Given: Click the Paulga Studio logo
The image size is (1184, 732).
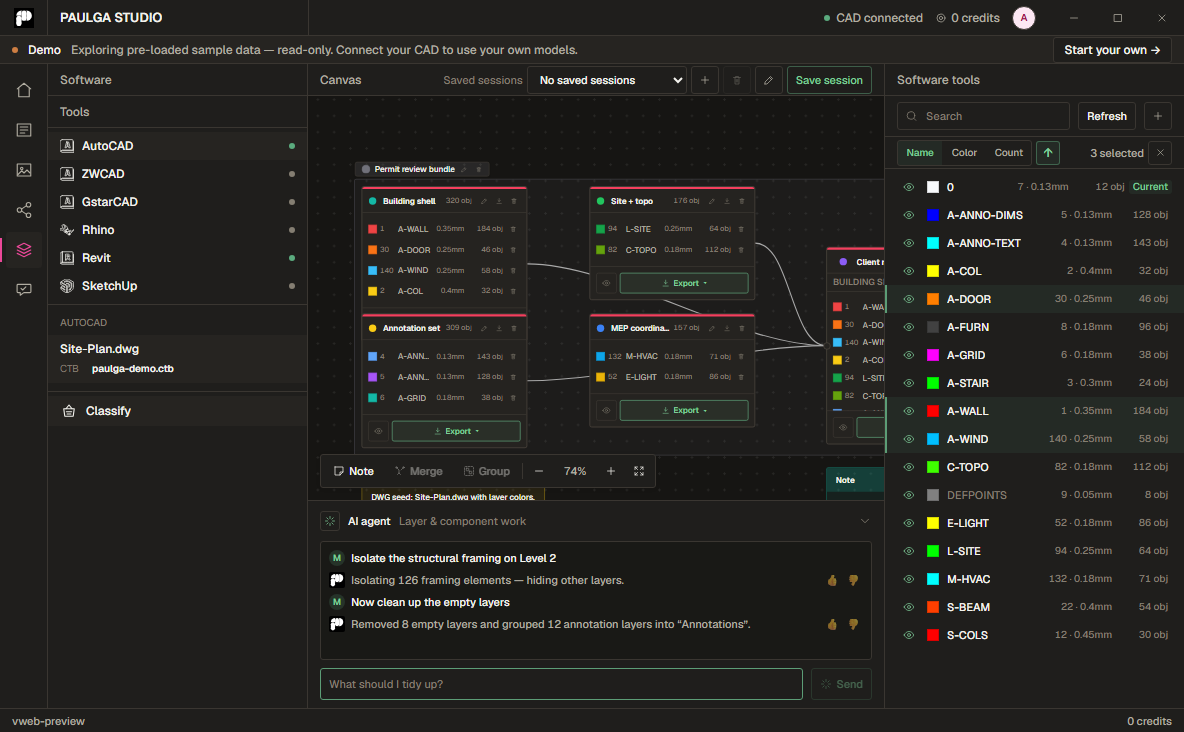Looking at the screenshot, I should (24, 17).
